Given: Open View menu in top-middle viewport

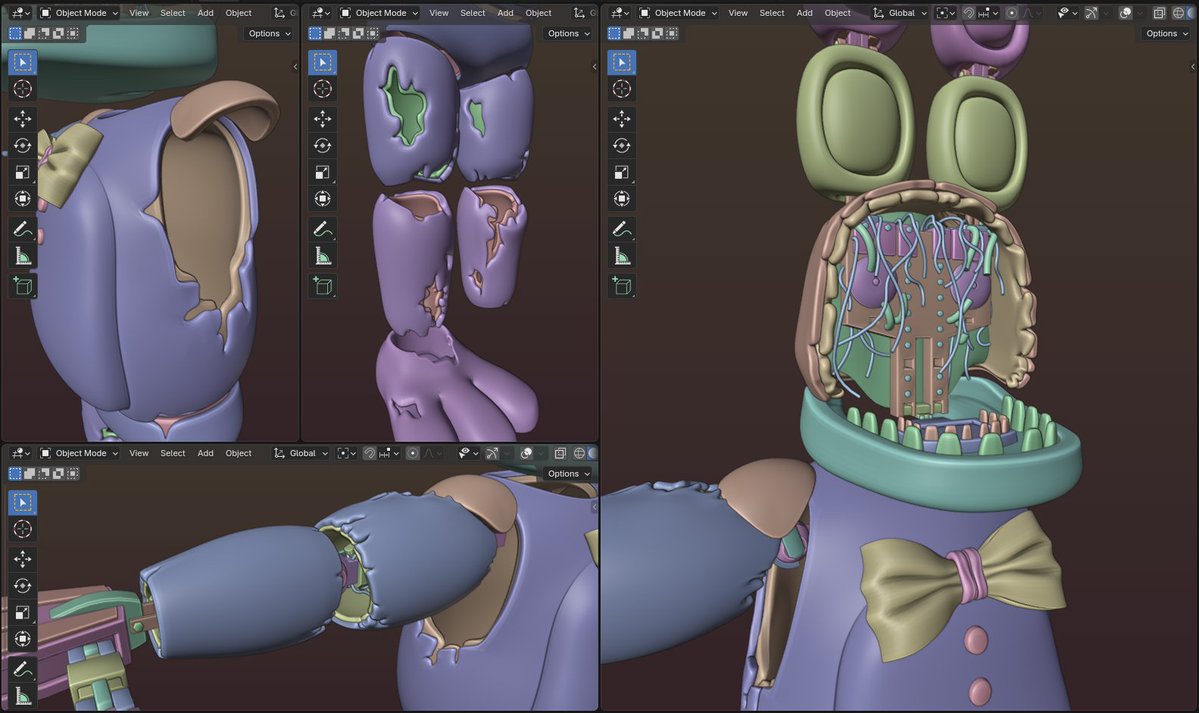Looking at the screenshot, I should click(439, 13).
